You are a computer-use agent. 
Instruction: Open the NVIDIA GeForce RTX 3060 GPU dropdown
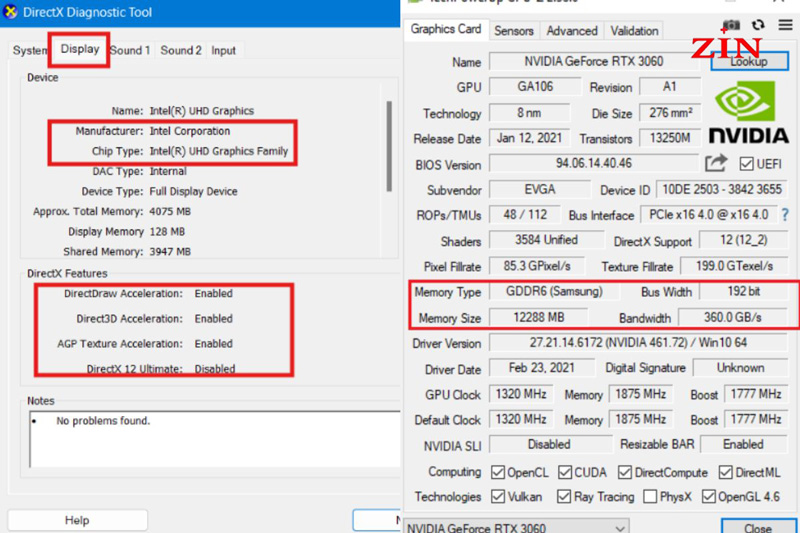516,527
